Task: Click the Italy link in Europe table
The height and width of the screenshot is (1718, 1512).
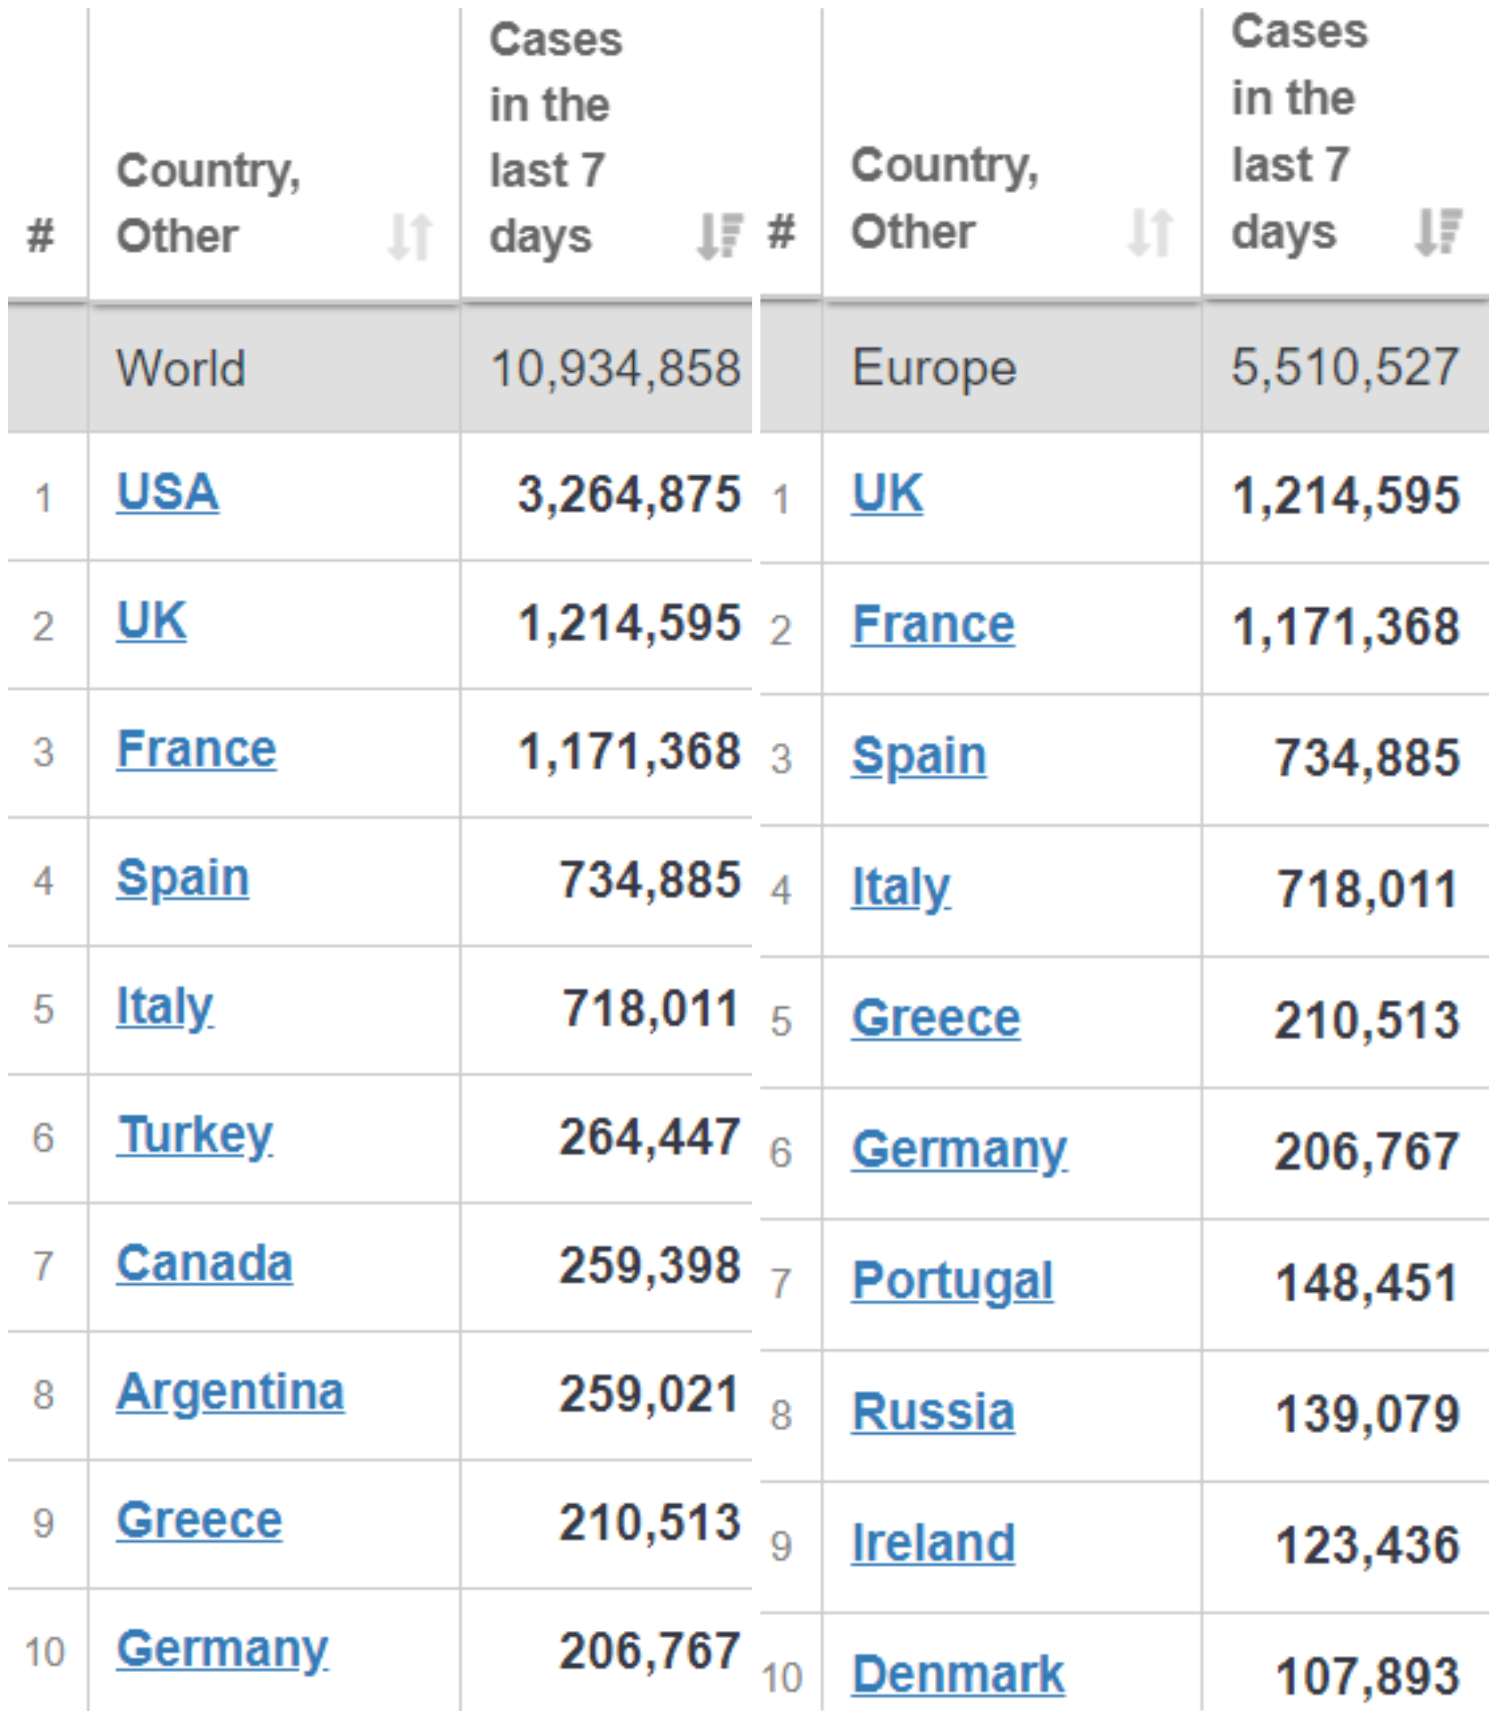Action: [x=900, y=888]
